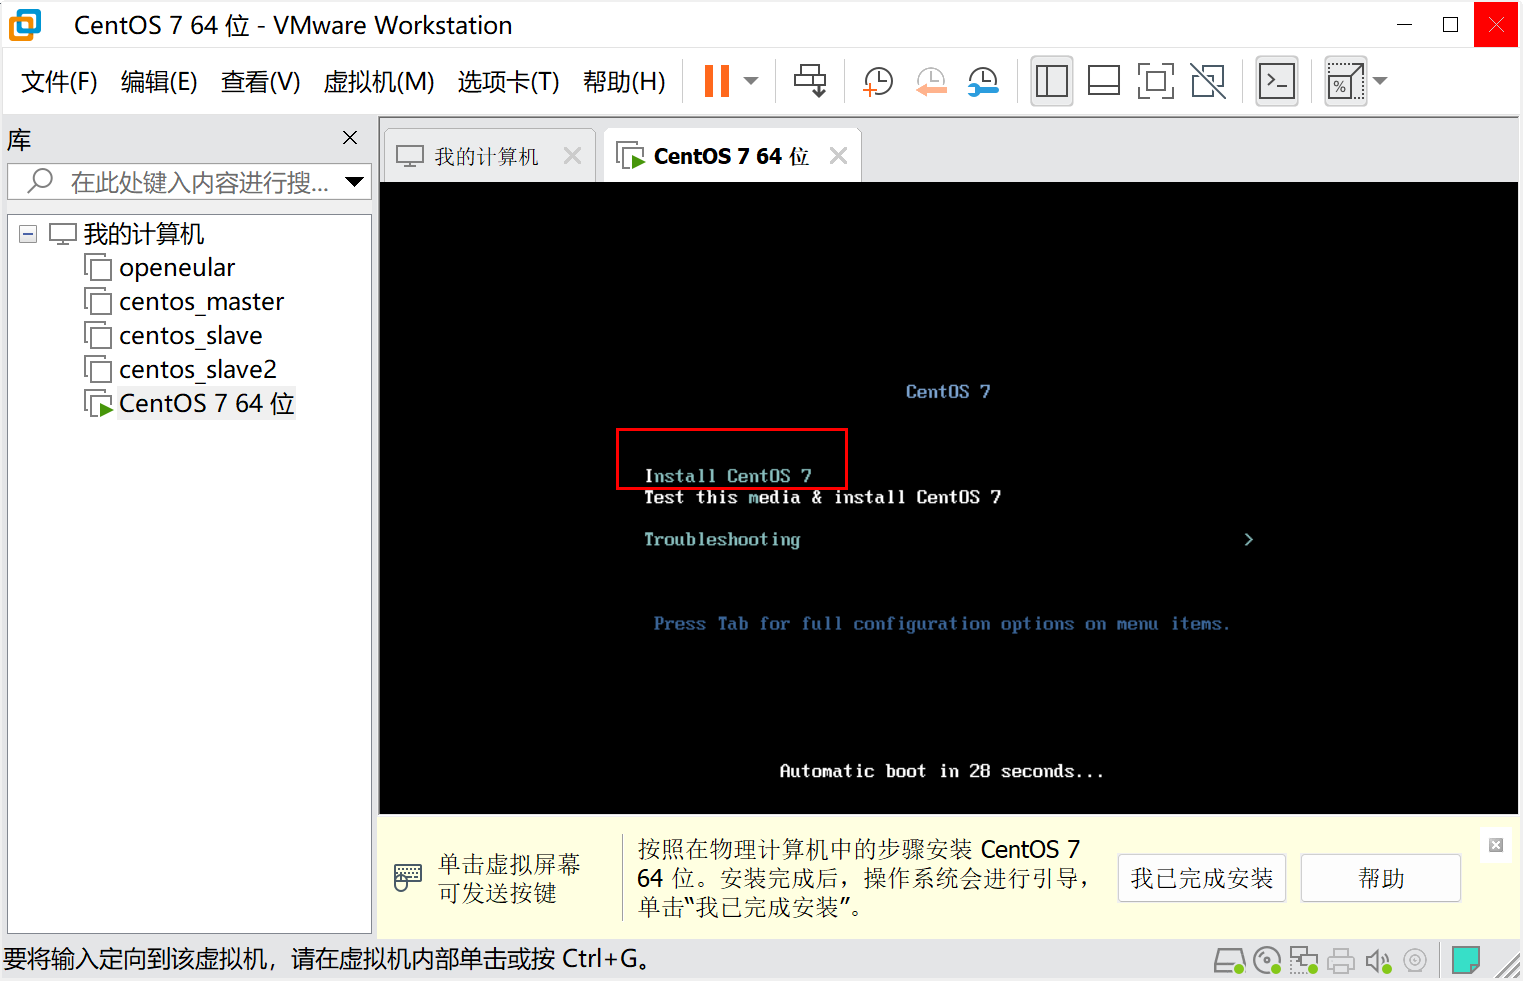Screen dimensions: 1523x981
Task: Open the 虚拟机(M) menu
Action: click(379, 81)
